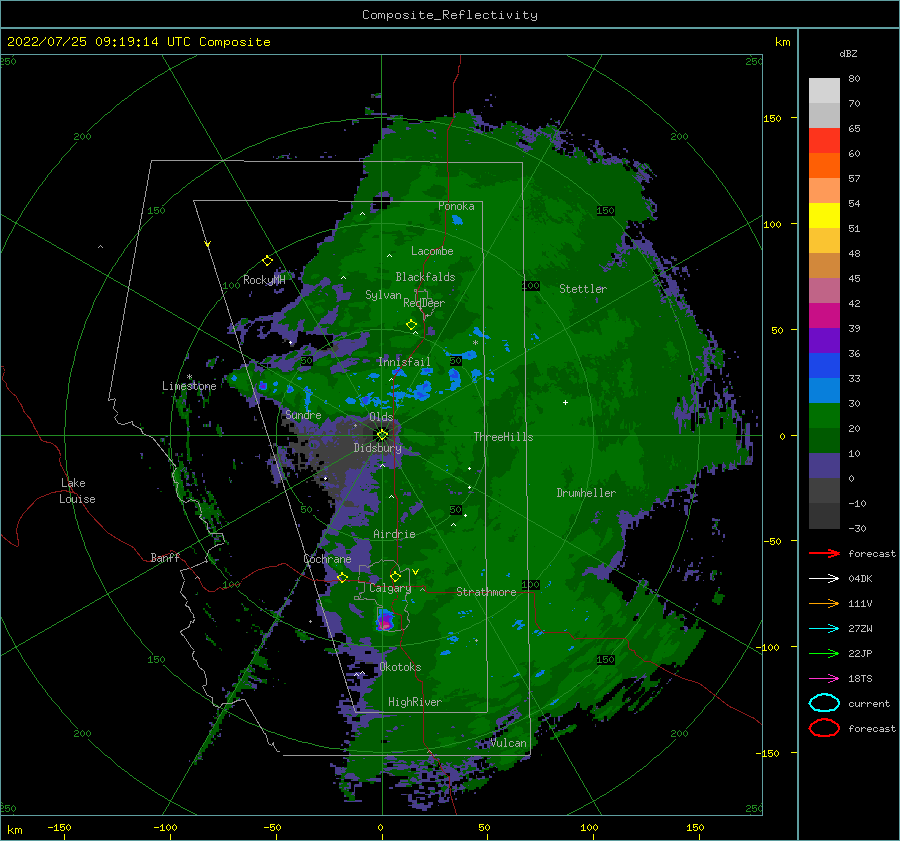Click the Innisfail city label
This screenshot has width=900, height=841.
[x=404, y=362]
